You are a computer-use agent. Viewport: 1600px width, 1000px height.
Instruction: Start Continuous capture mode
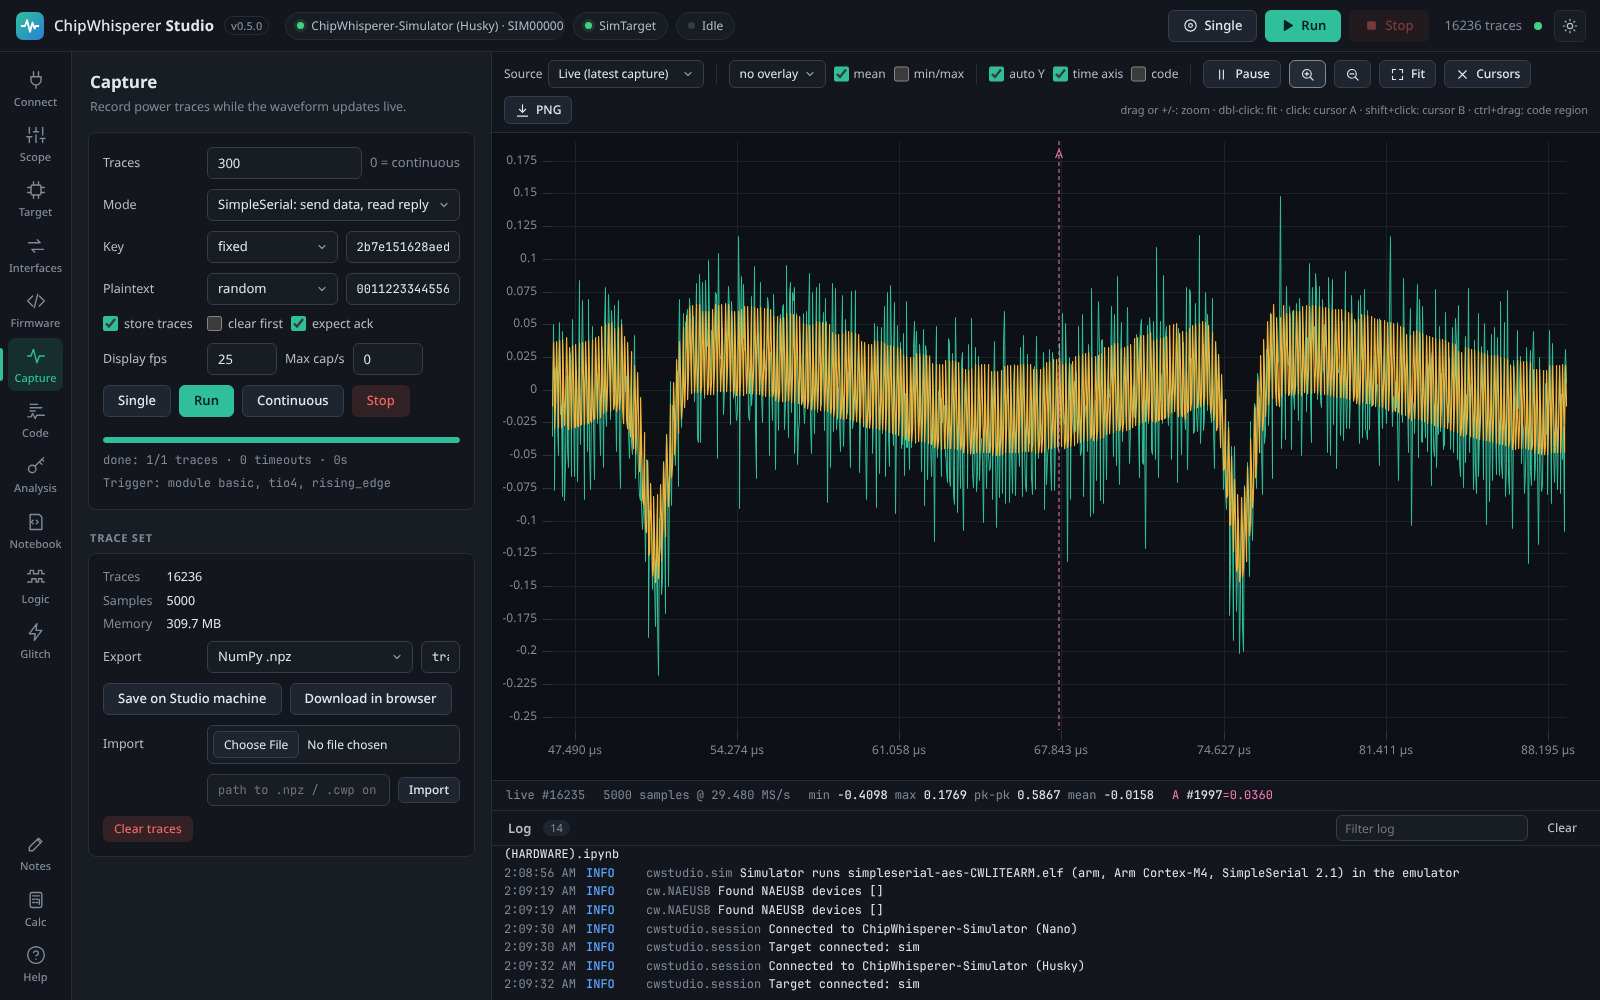293,401
